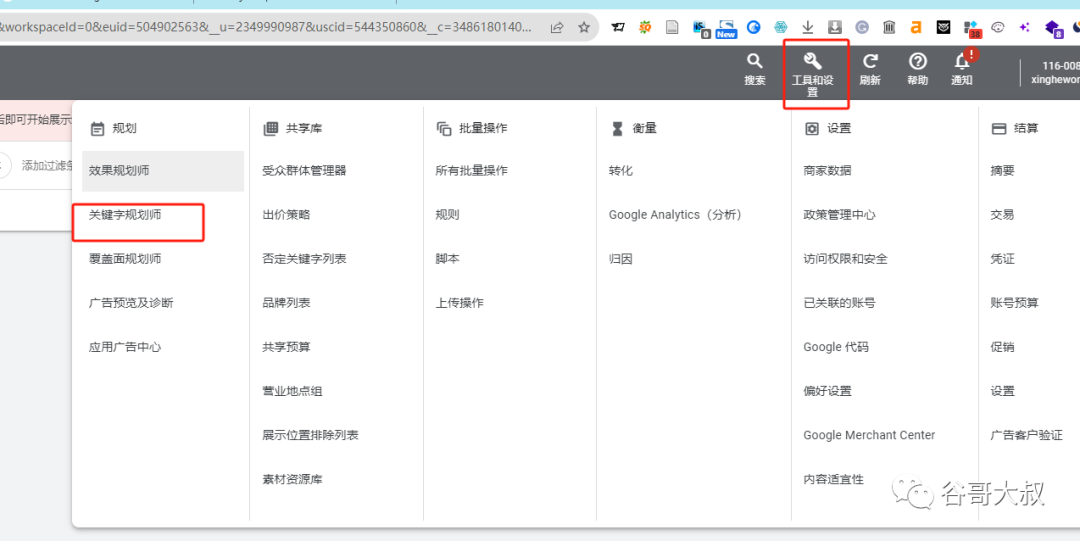Click the browser address bar URL

coord(266,28)
